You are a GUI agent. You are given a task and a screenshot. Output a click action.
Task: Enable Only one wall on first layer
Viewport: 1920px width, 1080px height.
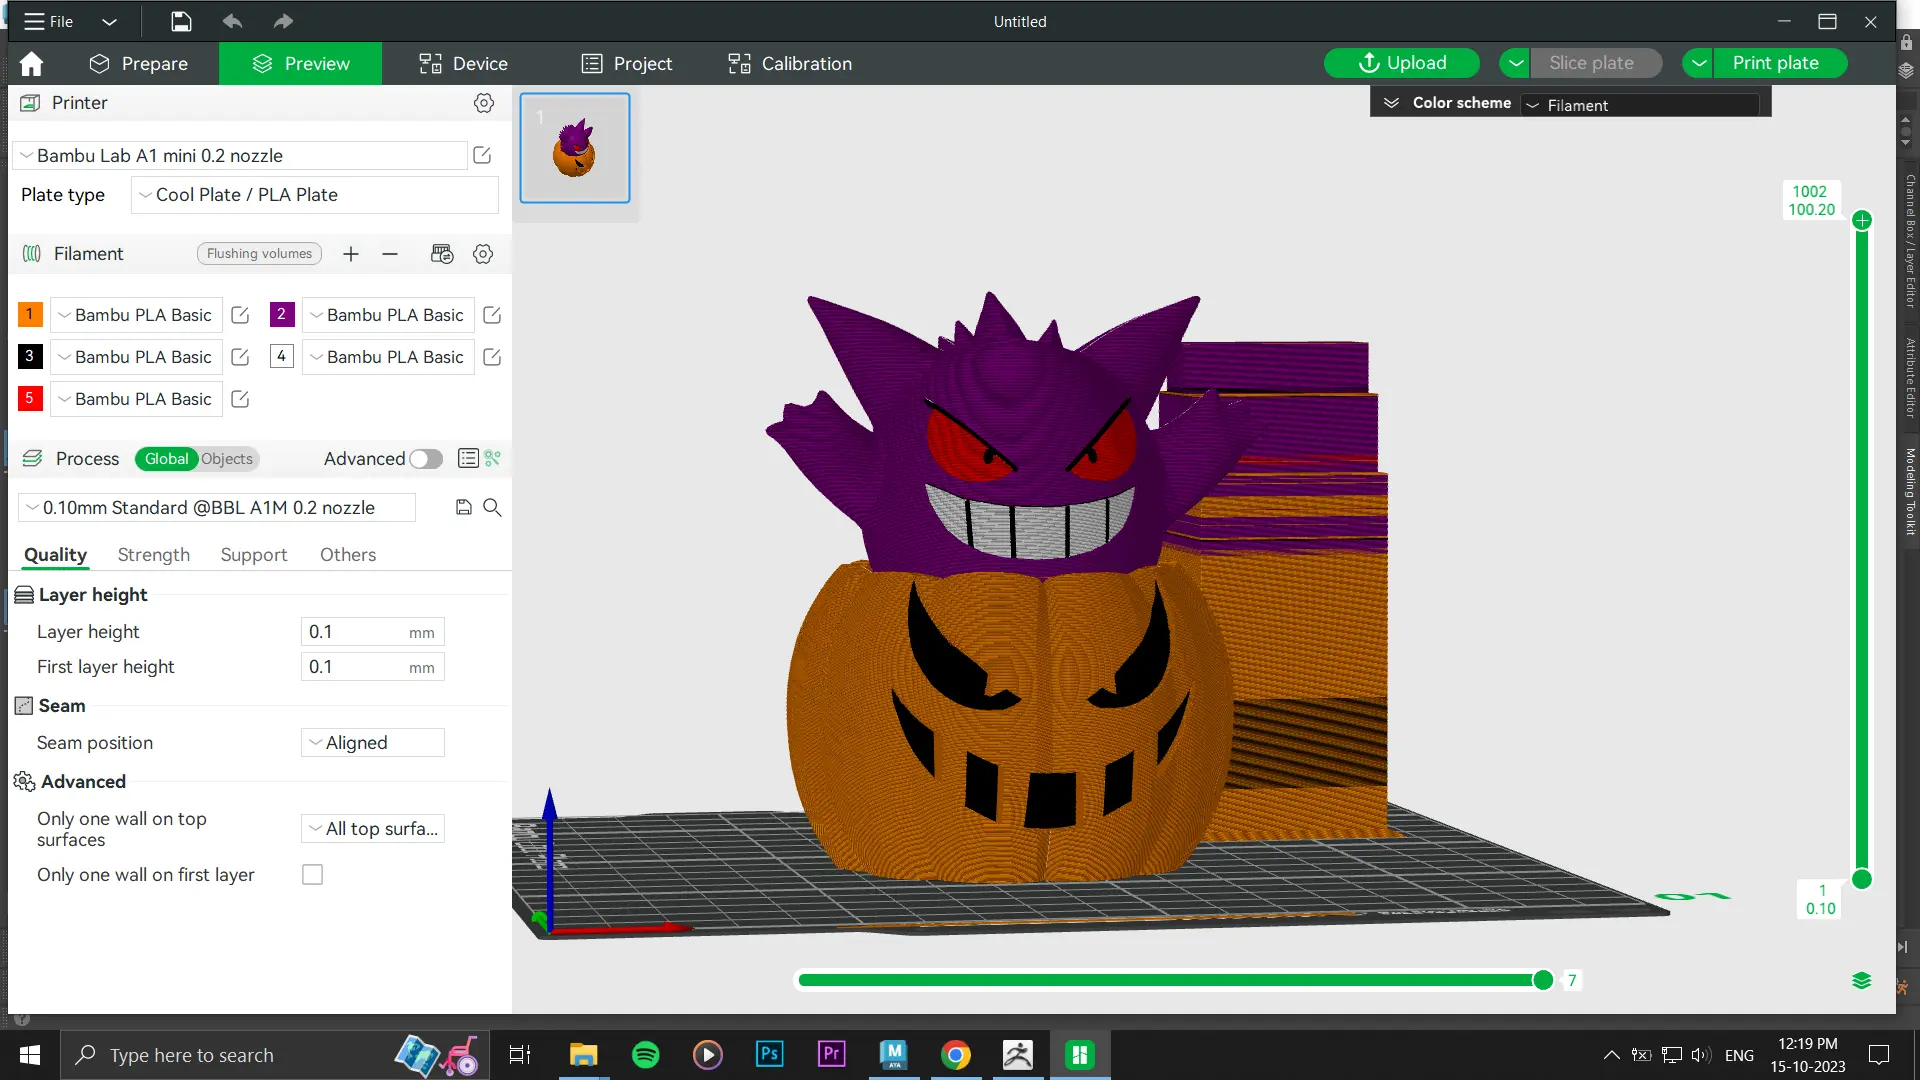tap(313, 875)
